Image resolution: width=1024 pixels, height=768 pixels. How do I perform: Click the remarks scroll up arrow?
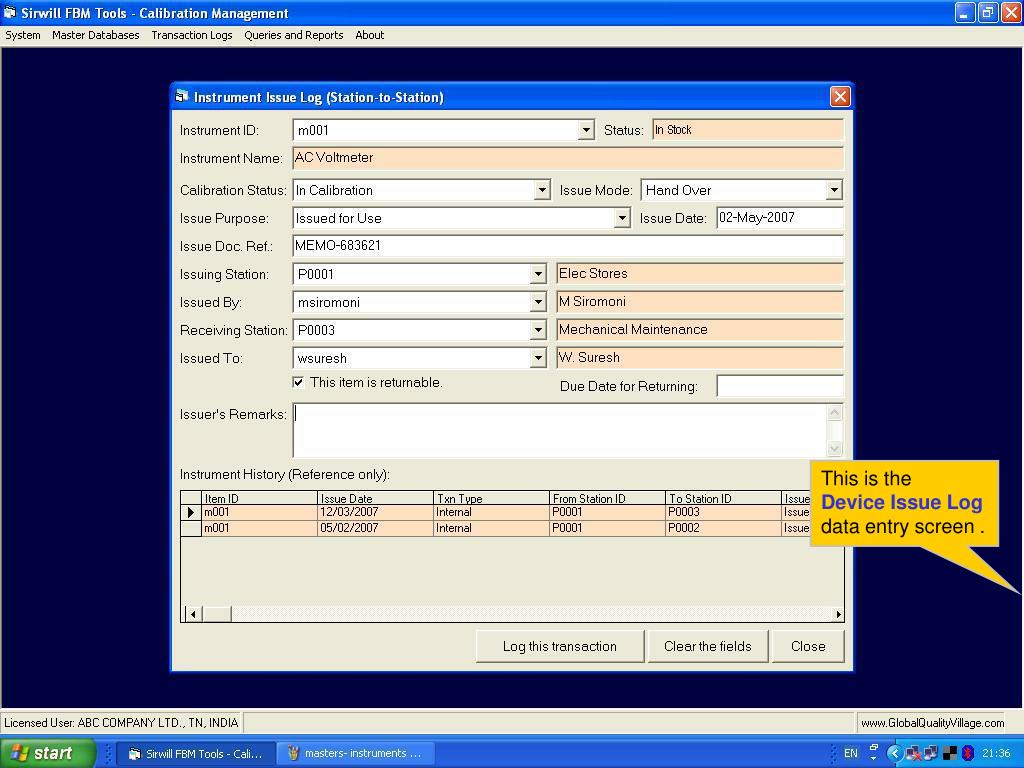pyautogui.click(x=835, y=413)
